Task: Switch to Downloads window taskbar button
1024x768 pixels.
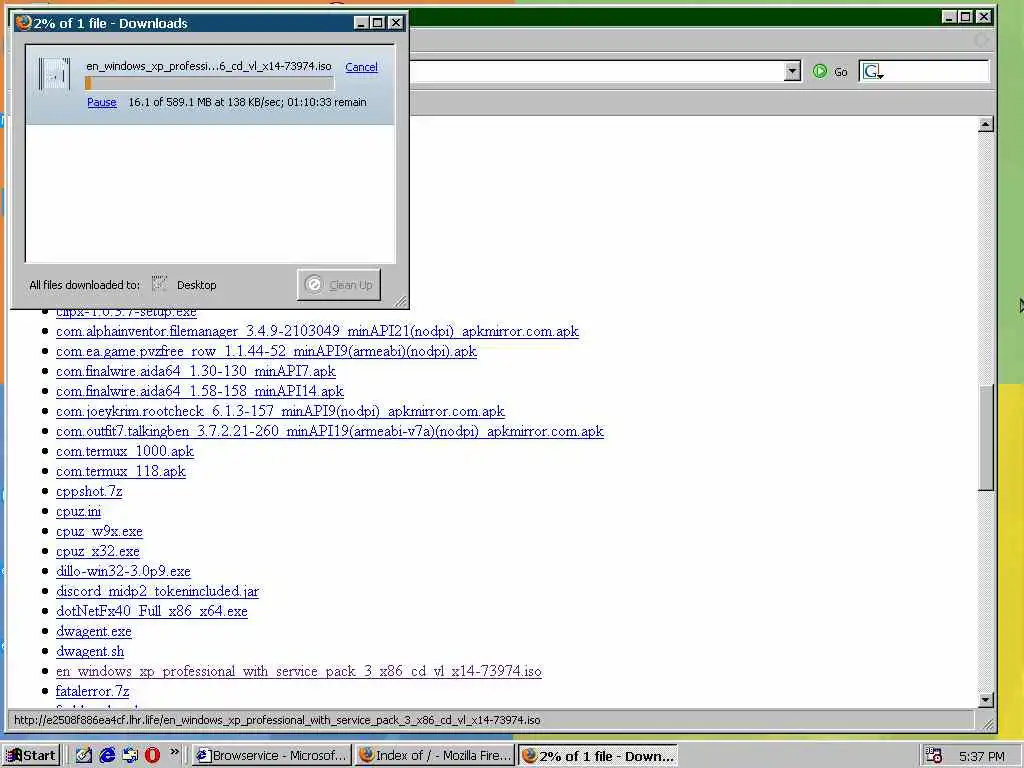Action: [598, 756]
